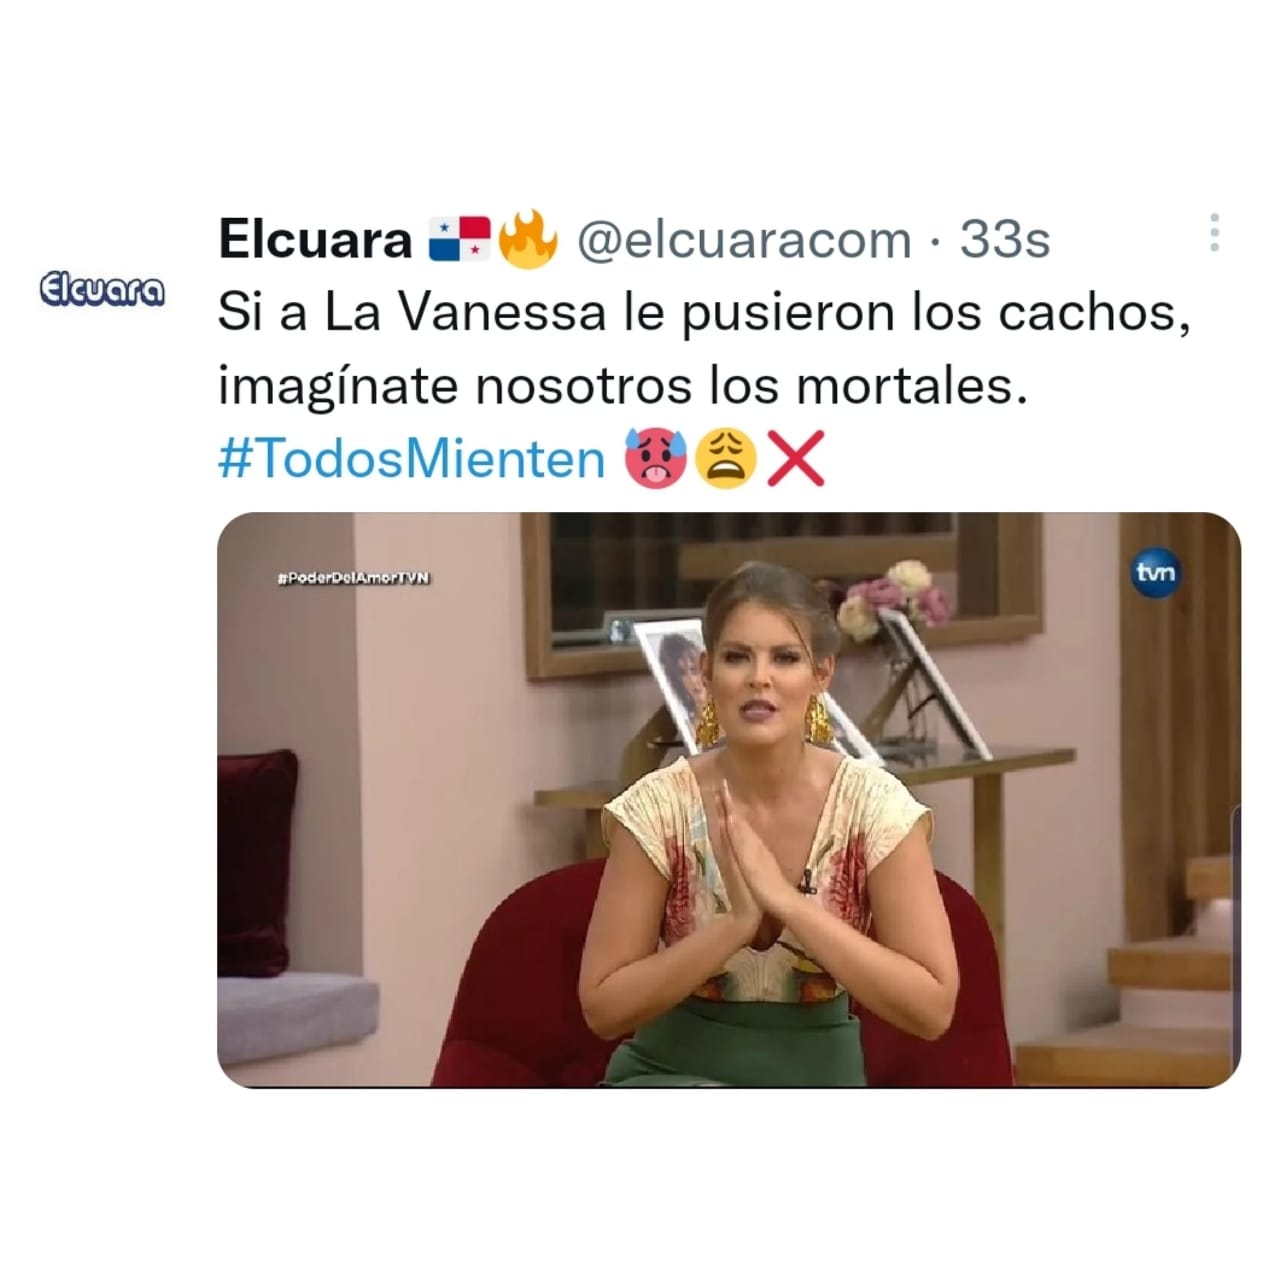Click the dark red cushion in the image
Image resolution: width=1280 pixels, height=1280 pixels.
point(258,863)
